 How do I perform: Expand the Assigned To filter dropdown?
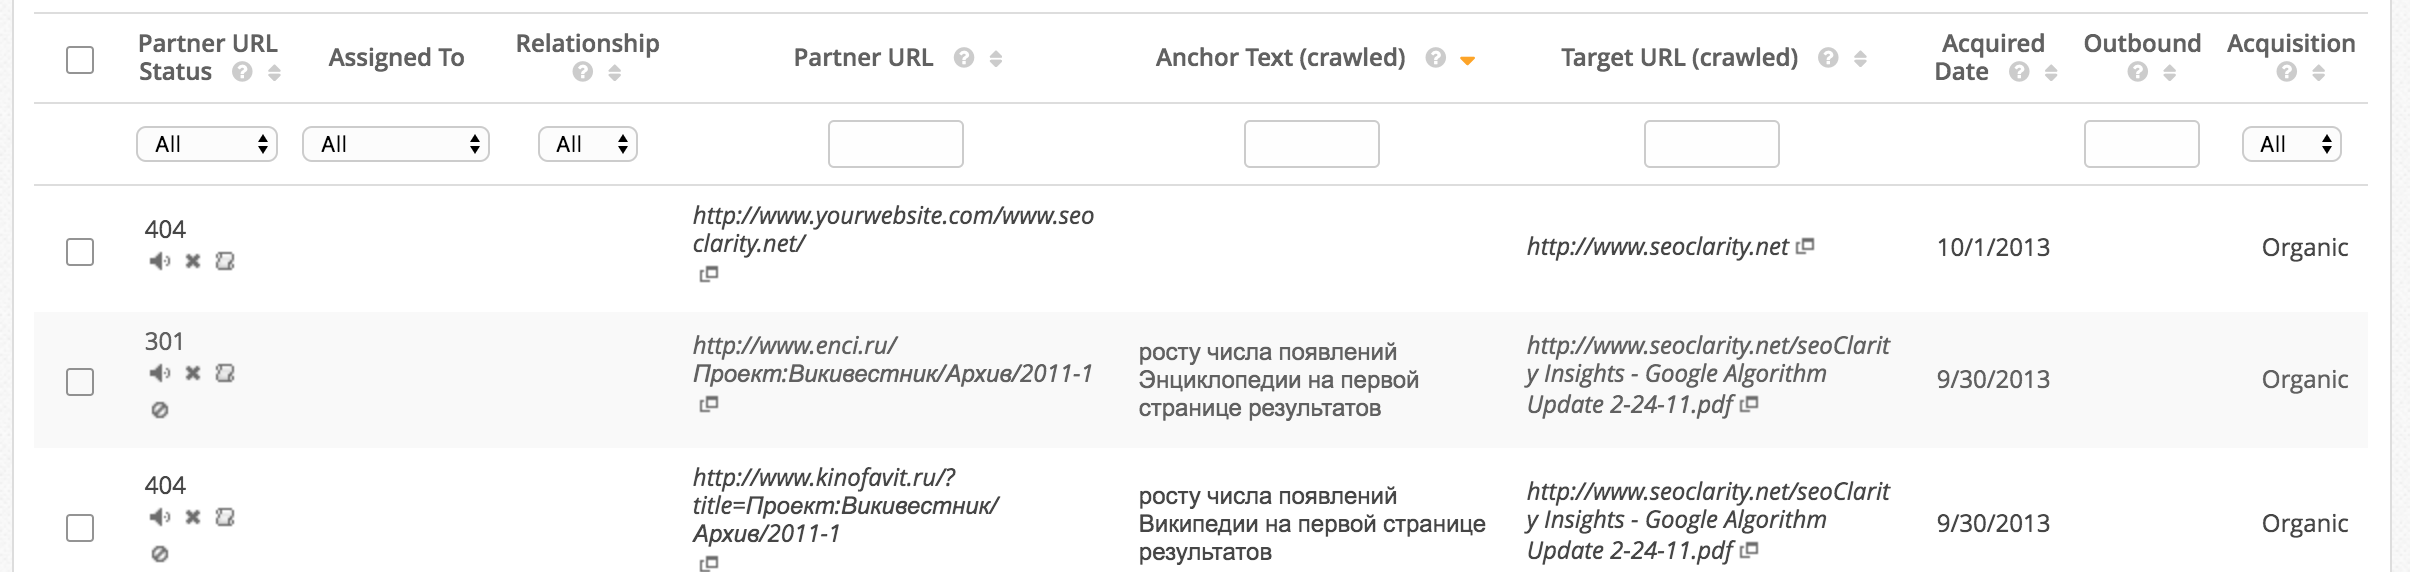(396, 144)
